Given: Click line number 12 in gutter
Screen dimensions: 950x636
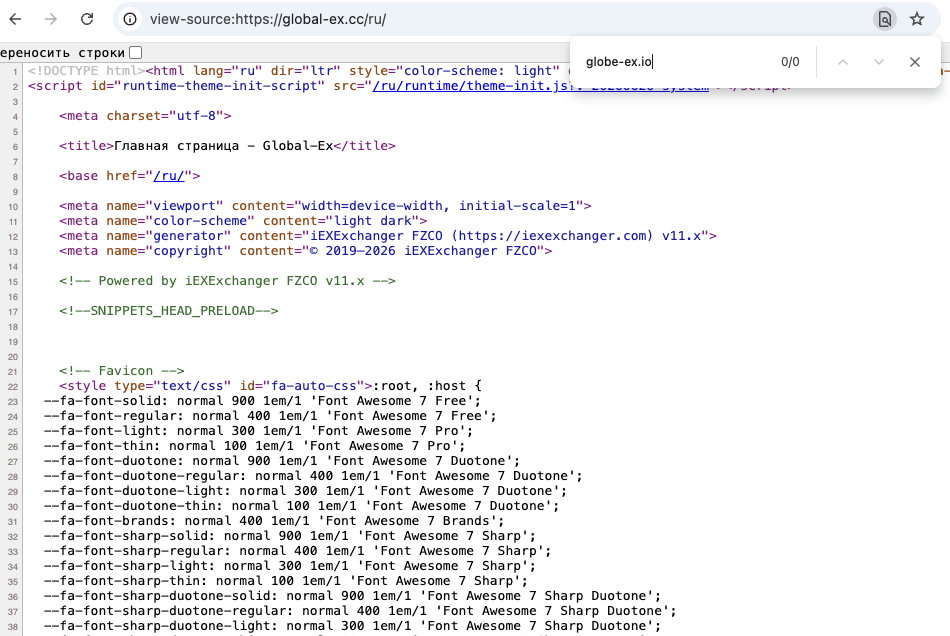Looking at the screenshot, I should 13,237.
